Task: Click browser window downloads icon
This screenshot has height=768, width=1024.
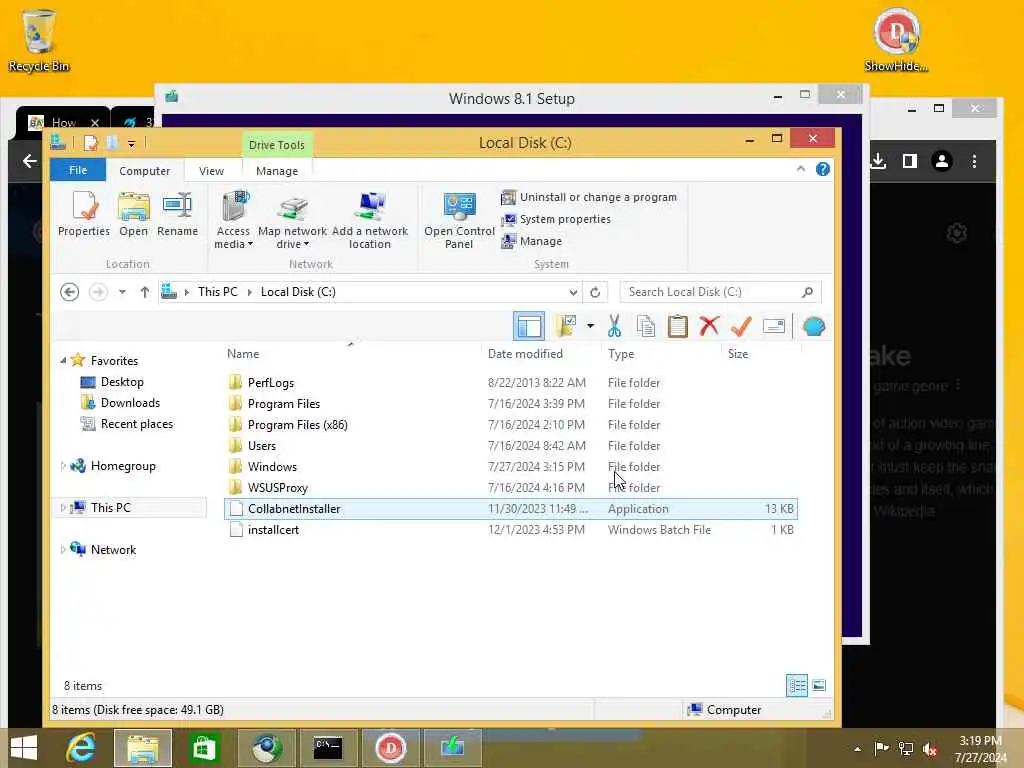Action: 878,161
